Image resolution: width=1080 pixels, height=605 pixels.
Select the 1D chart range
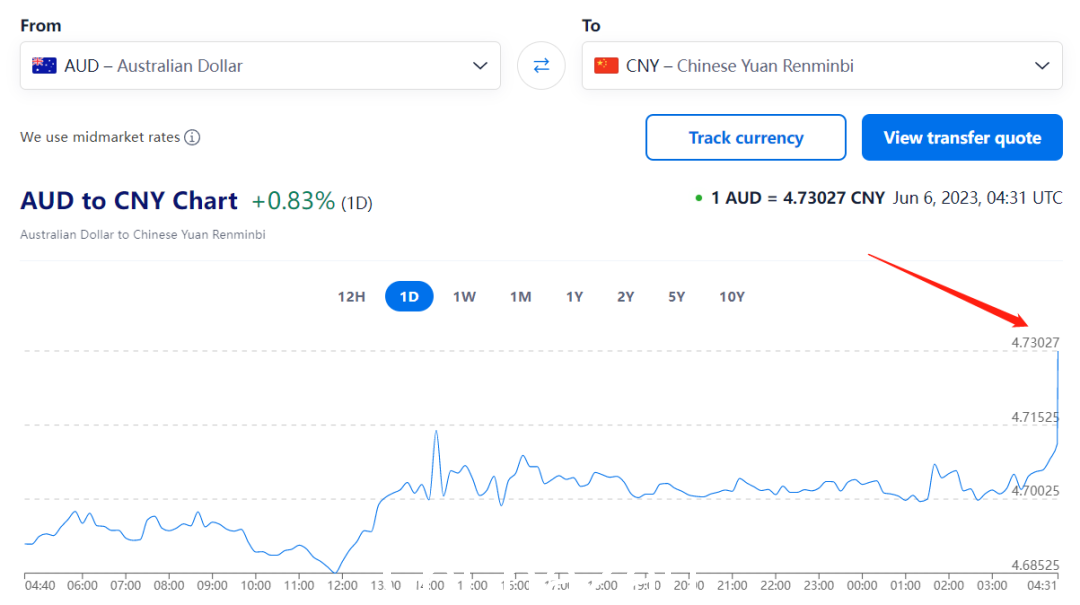click(x=409, y=296)
